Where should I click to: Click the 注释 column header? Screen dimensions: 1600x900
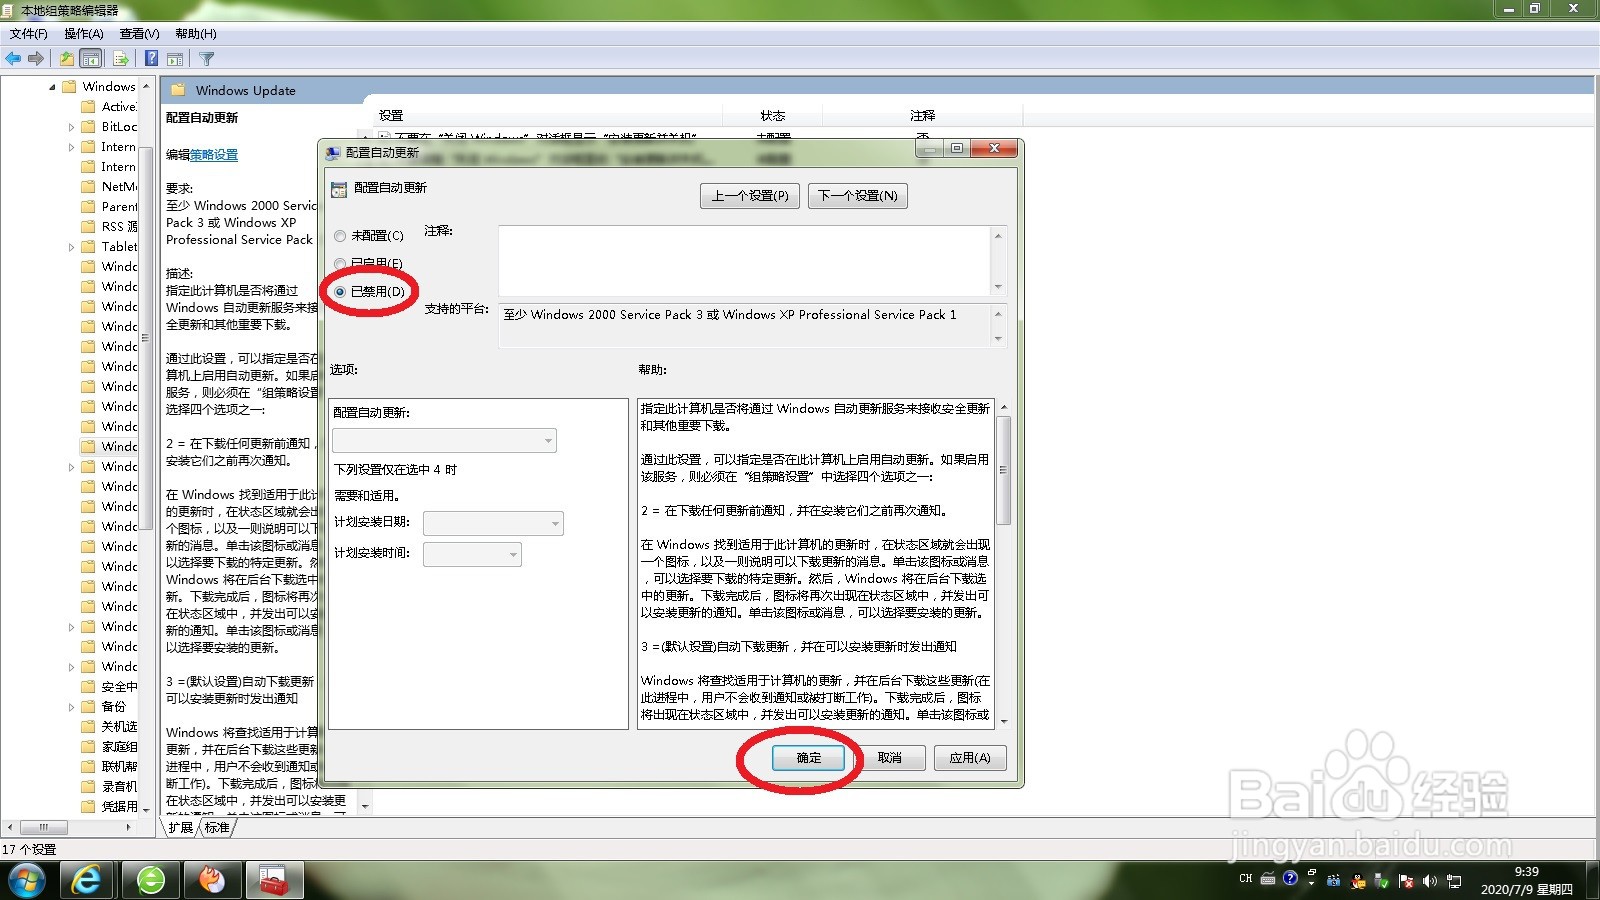point(922,116)
